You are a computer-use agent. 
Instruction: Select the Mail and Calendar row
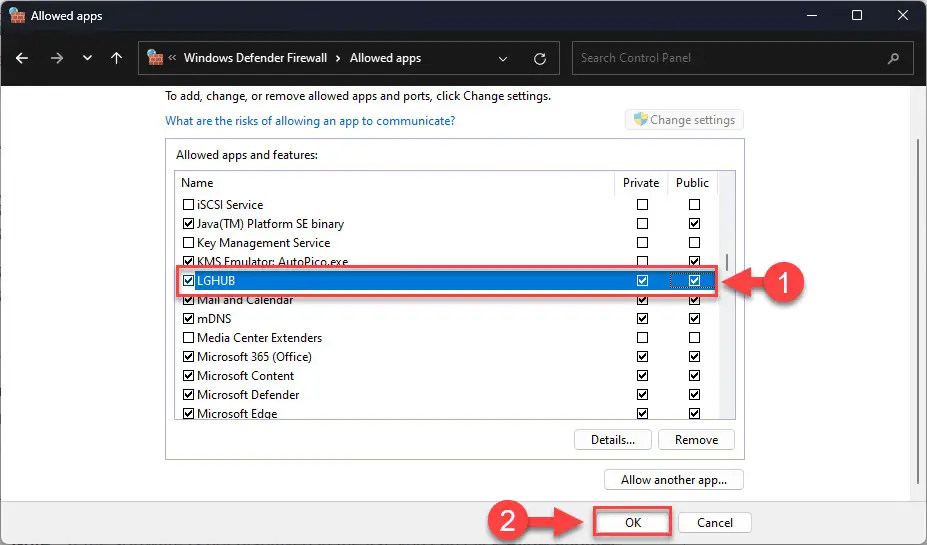pos(446,300)
